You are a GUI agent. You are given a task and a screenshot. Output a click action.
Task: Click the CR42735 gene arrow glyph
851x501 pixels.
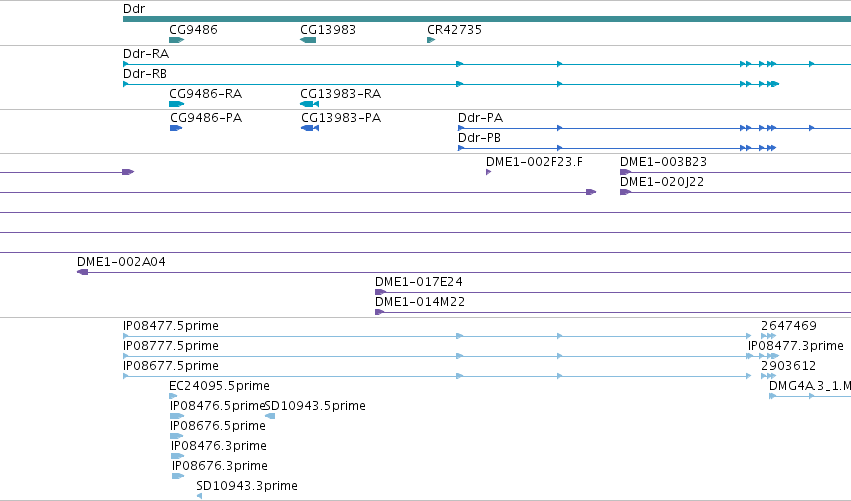tap(431, 40)
